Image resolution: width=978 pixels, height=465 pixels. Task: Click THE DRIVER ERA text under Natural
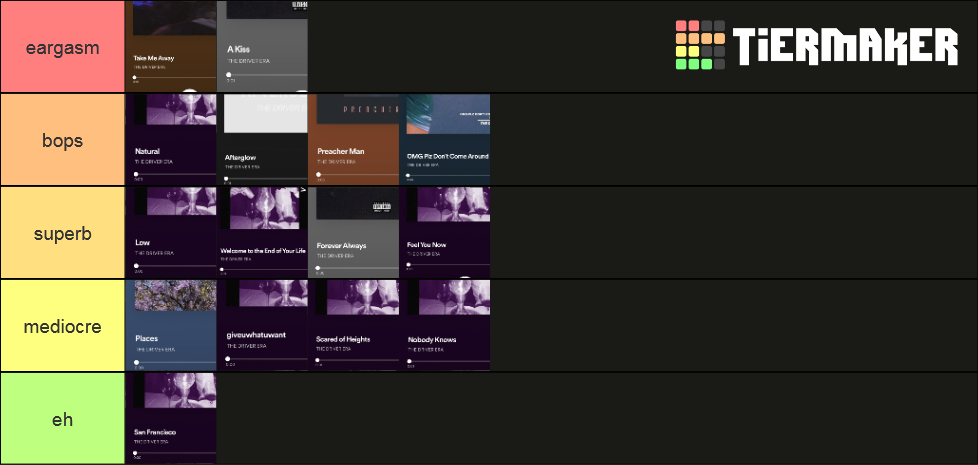[x=153, y=161]
